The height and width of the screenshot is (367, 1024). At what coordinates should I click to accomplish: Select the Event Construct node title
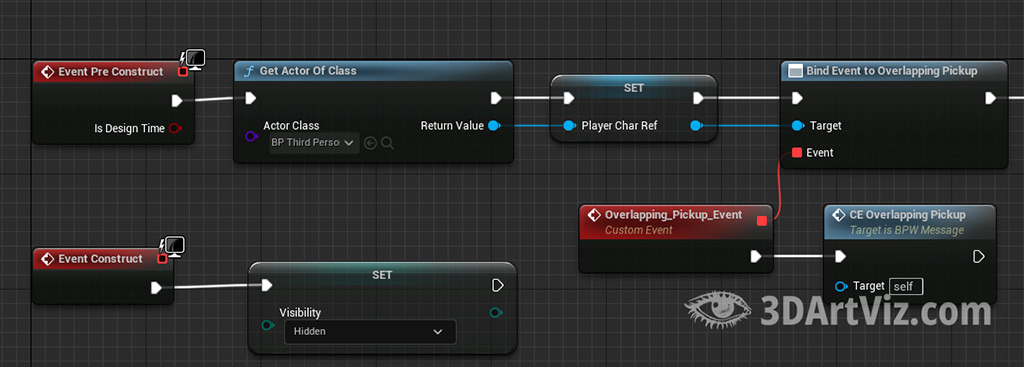[x=101, y=259]
